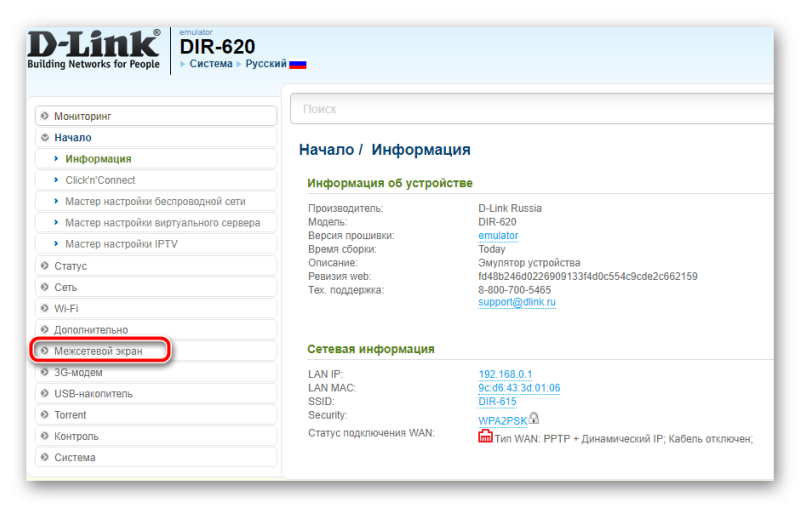Open the Контроль menu section

pyautogui.click(x=156, y=437)
